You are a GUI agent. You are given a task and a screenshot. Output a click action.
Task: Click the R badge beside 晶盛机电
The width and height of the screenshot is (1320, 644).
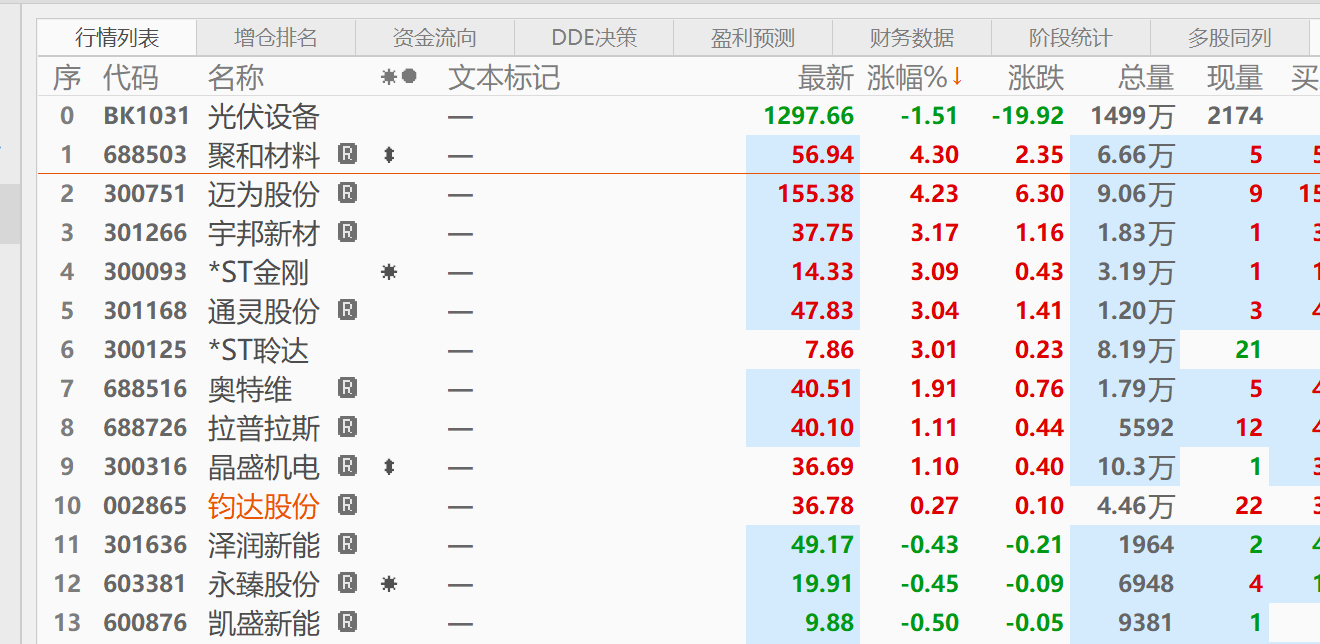tap(347, 466)
